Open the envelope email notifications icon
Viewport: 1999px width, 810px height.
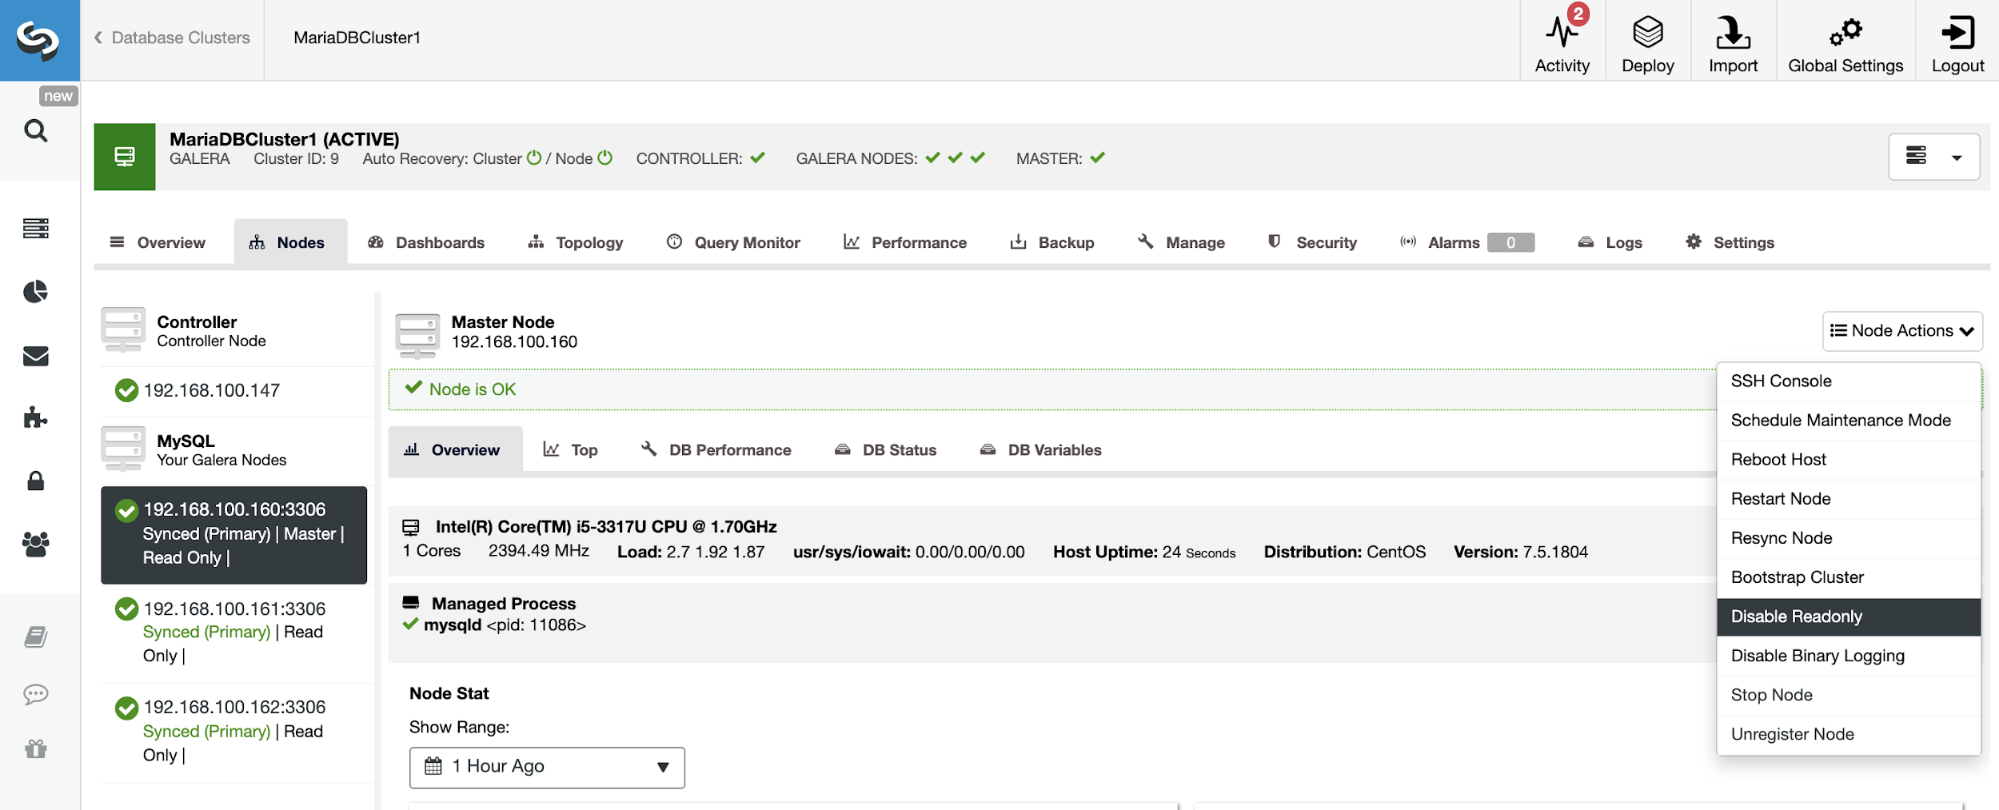tap(36, 356)
